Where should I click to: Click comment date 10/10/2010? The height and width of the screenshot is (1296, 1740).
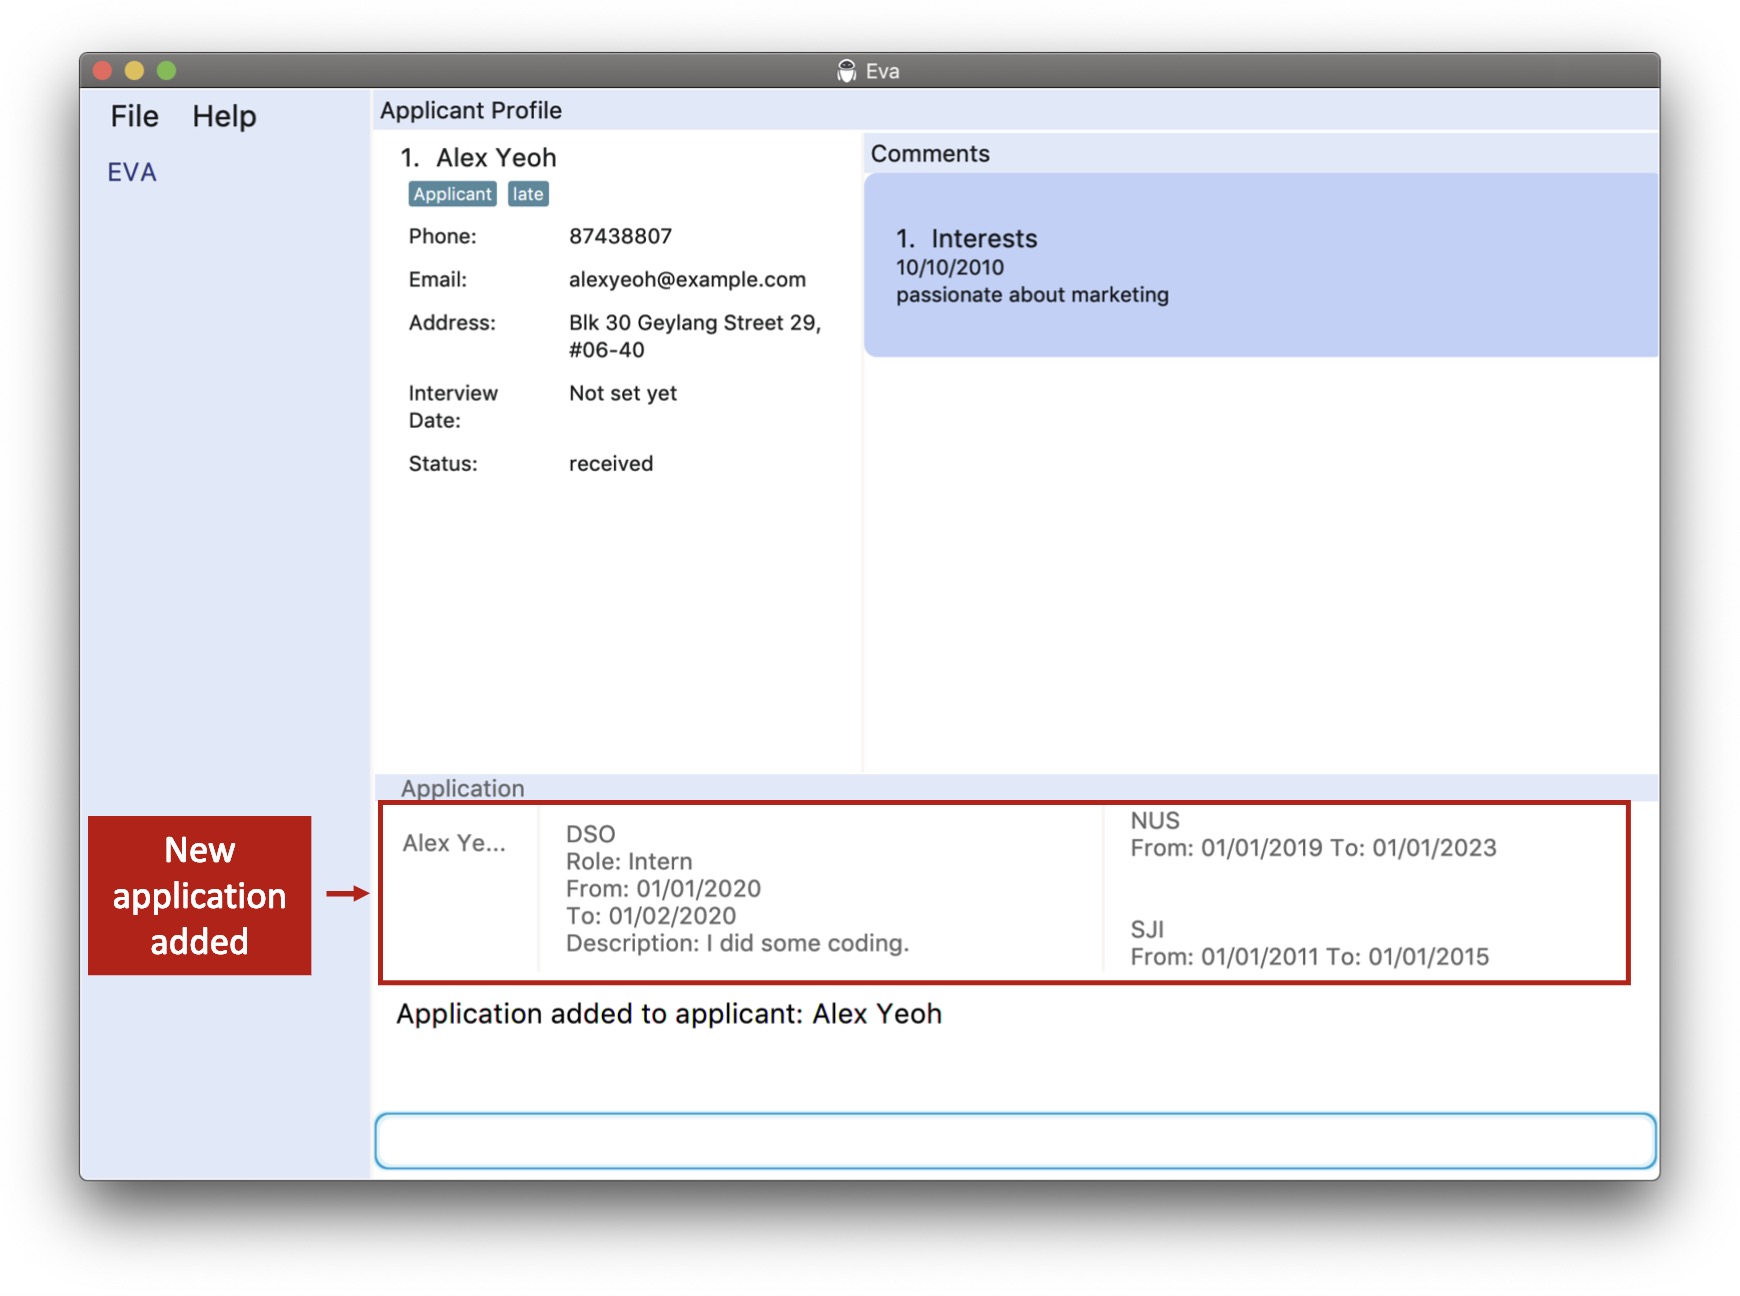[x=950, y=268]
